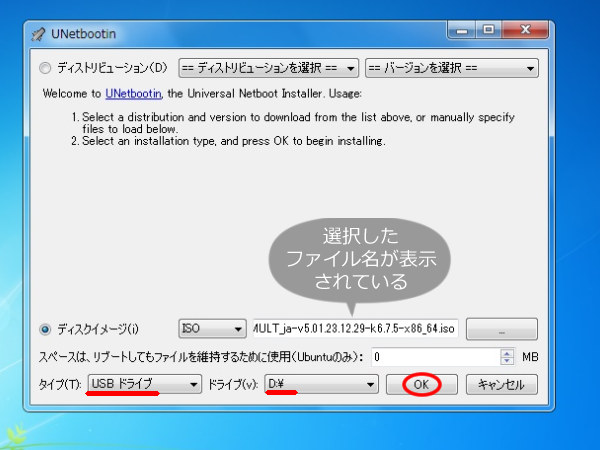
Task: Click the persistent space MB input field
Action: [436, 357]
